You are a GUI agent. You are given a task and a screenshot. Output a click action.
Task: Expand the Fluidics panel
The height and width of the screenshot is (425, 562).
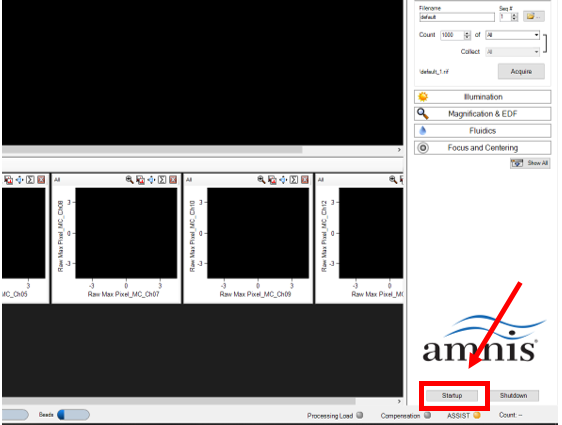click(482, 130)
